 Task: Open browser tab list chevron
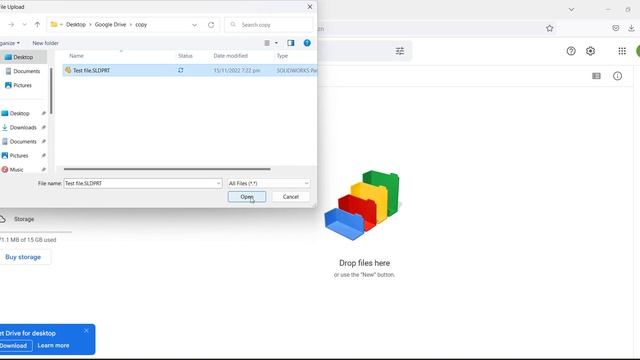571,9
